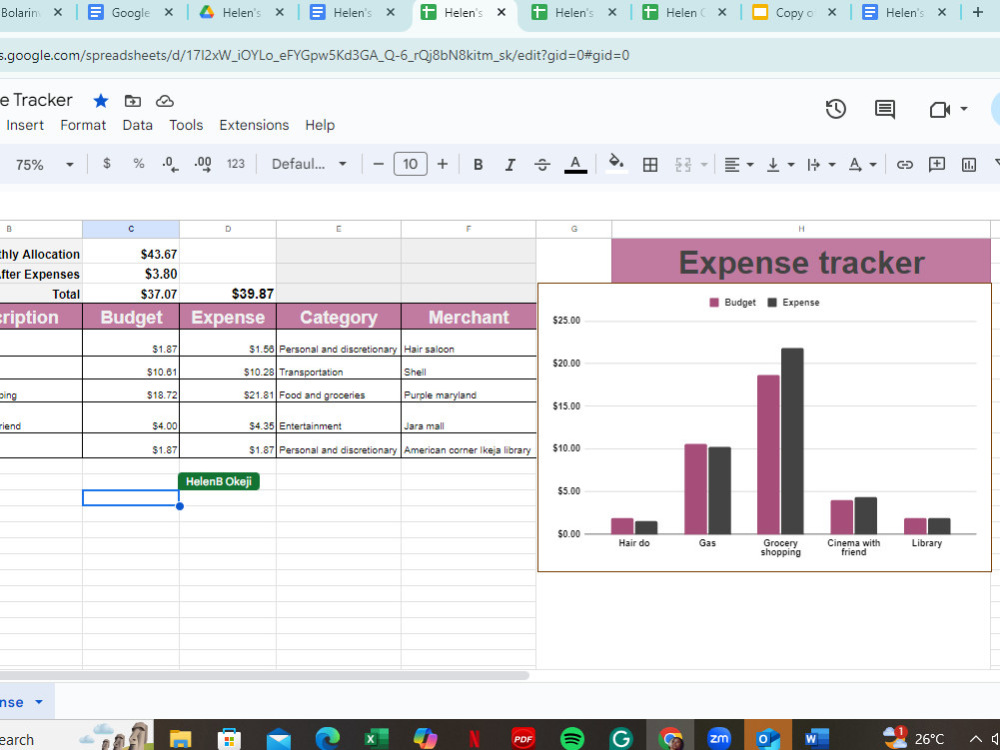Open version history clock icon
The height and width of the screenshot is (750, 1000).
click(x=835, y=109)
